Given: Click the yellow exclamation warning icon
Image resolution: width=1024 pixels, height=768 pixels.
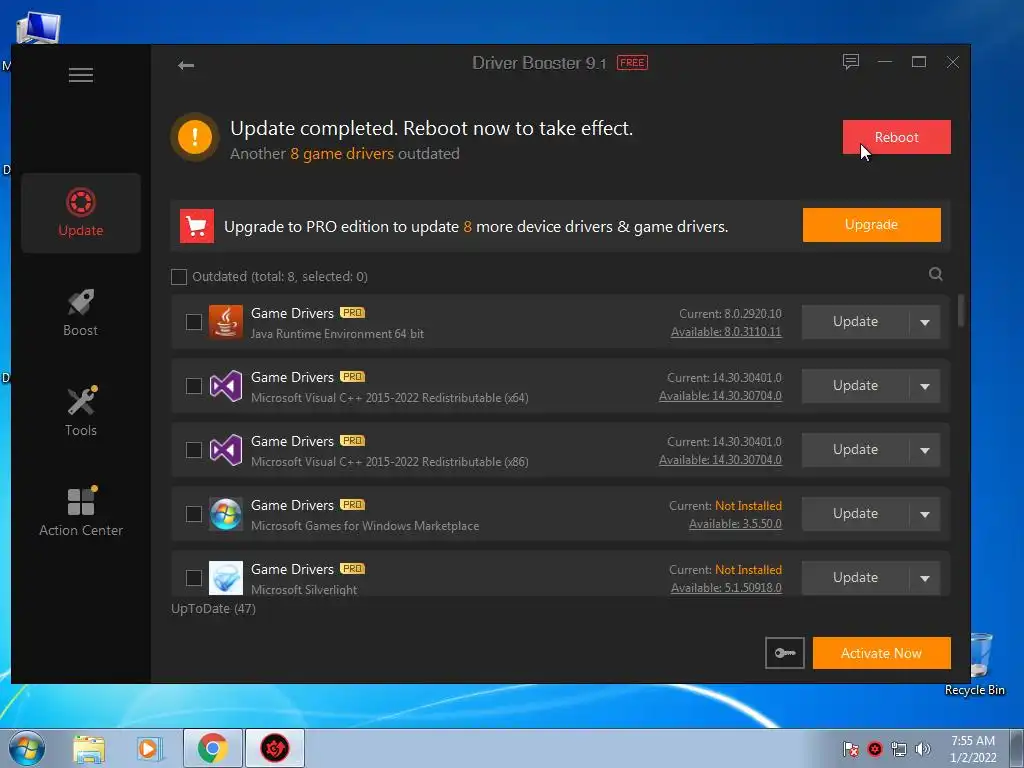Looking at the screenshot, I should pyautogui.click(x=195, y=137).
